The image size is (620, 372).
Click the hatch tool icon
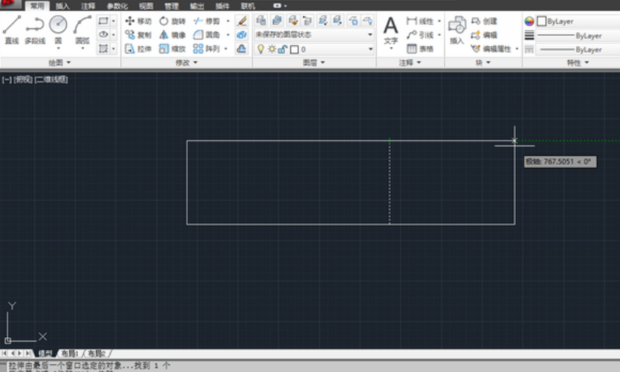click(103, 49)
